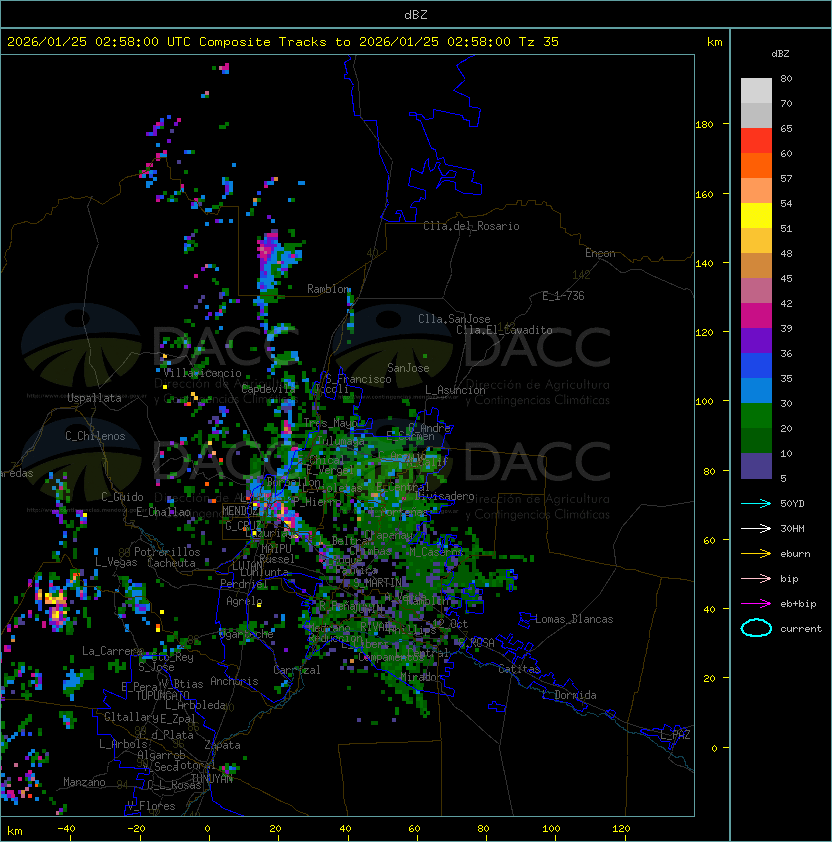Click the Catitas place label
Screen dimensions: 832x842
[x=519, y=669]
